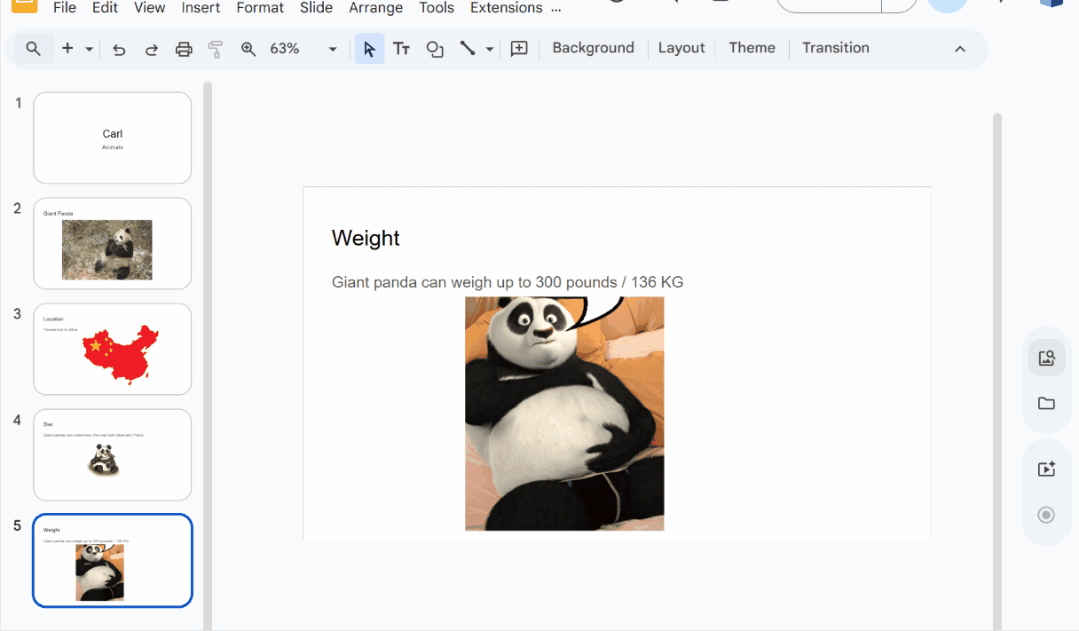Undo the last action
The width and height of the screenshot is (1079, 631).
pos(119,49)
